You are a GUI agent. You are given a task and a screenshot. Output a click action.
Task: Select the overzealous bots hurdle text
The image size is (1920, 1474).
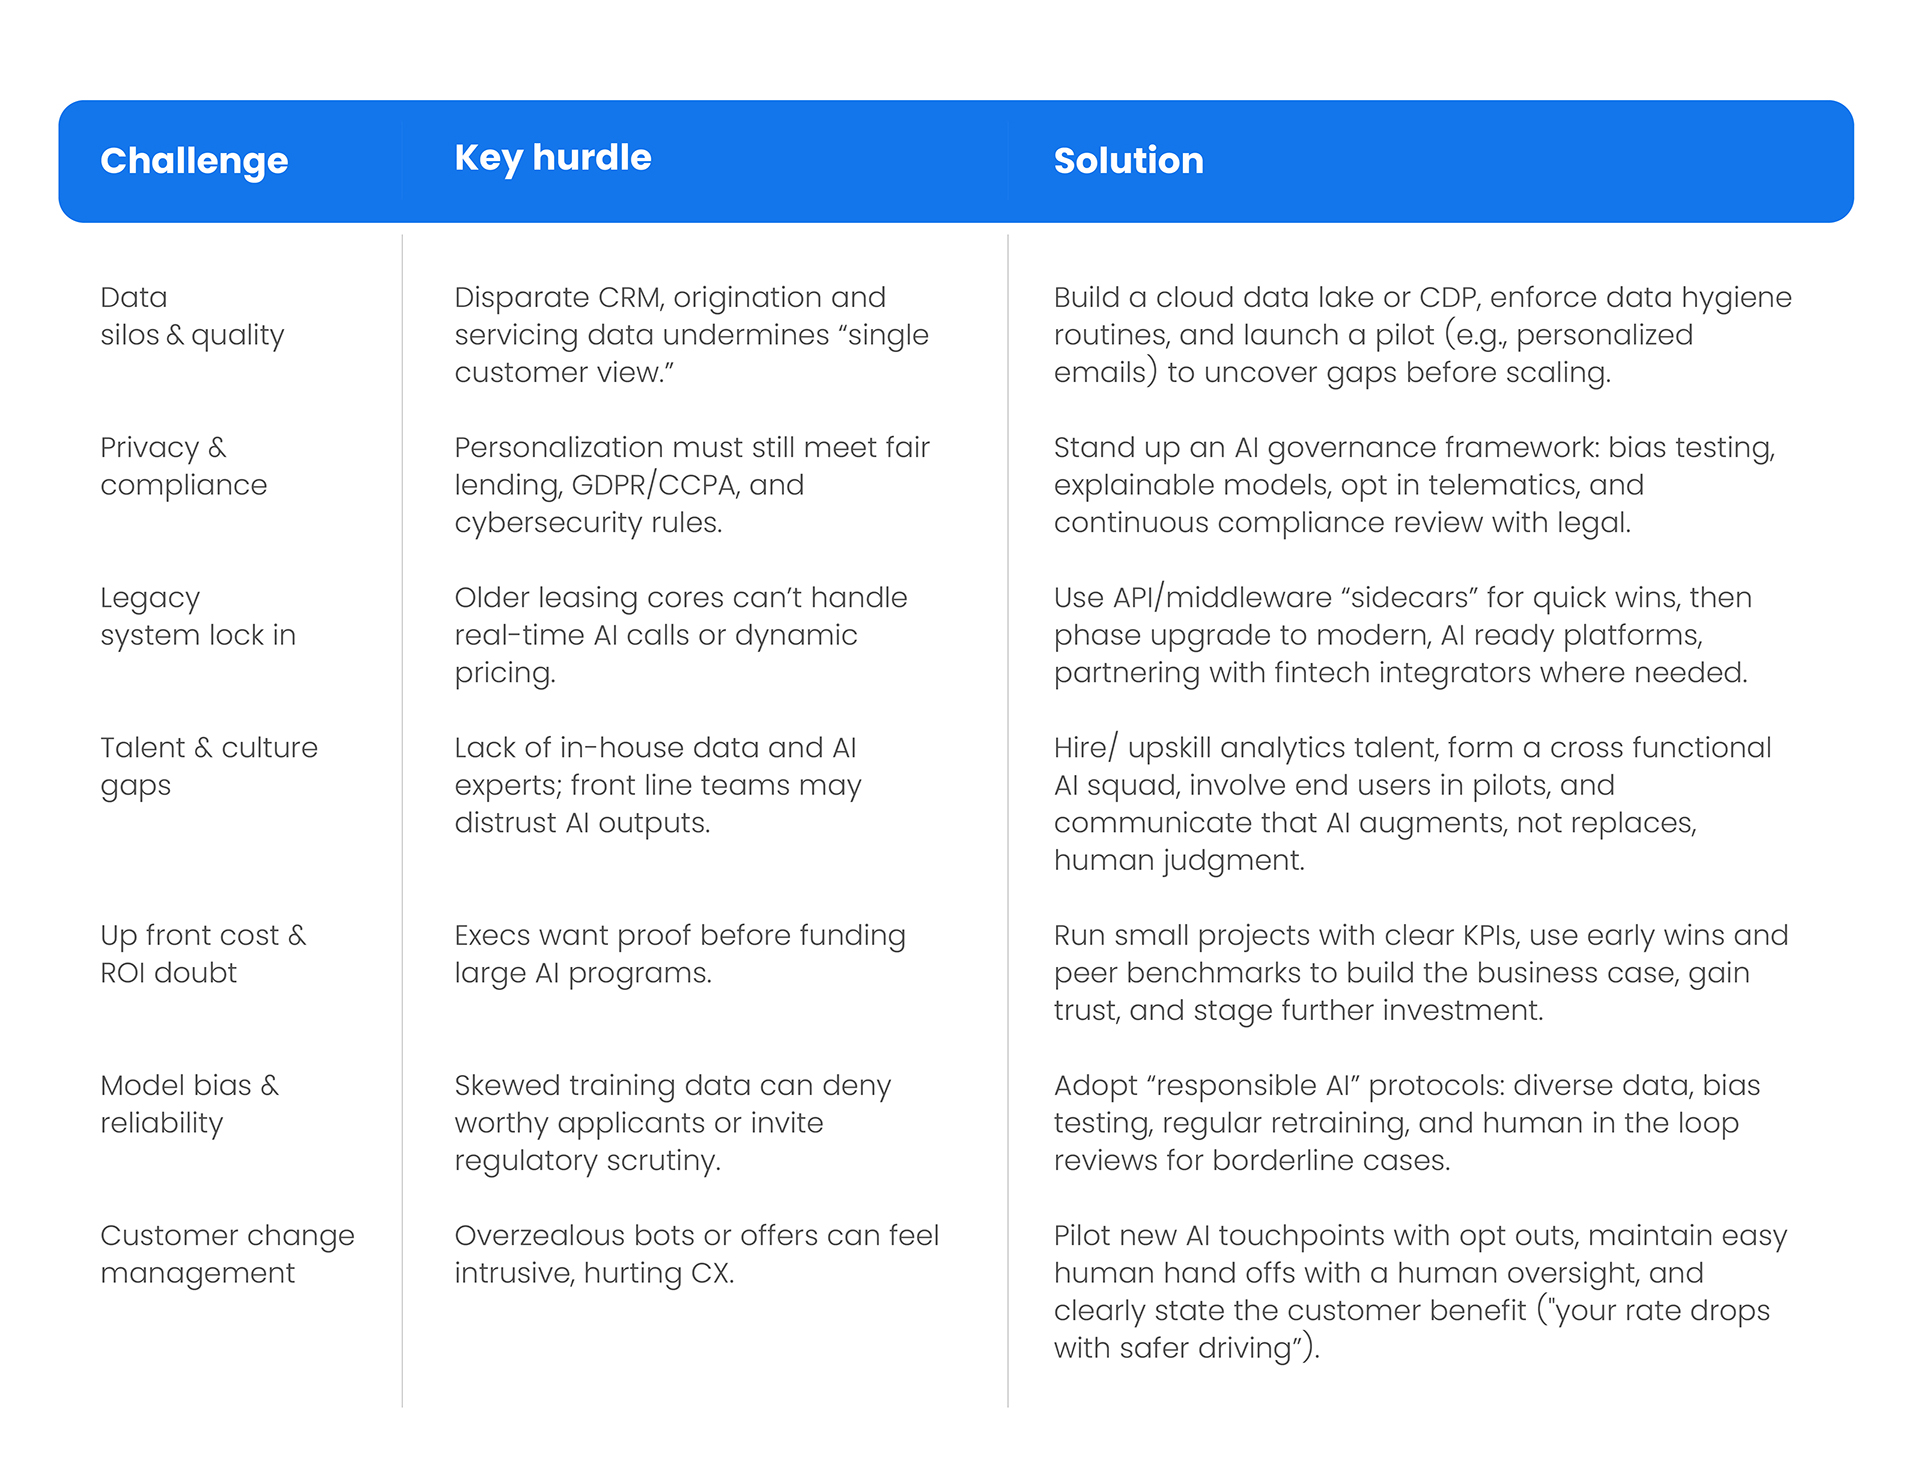coord(697,1254)
